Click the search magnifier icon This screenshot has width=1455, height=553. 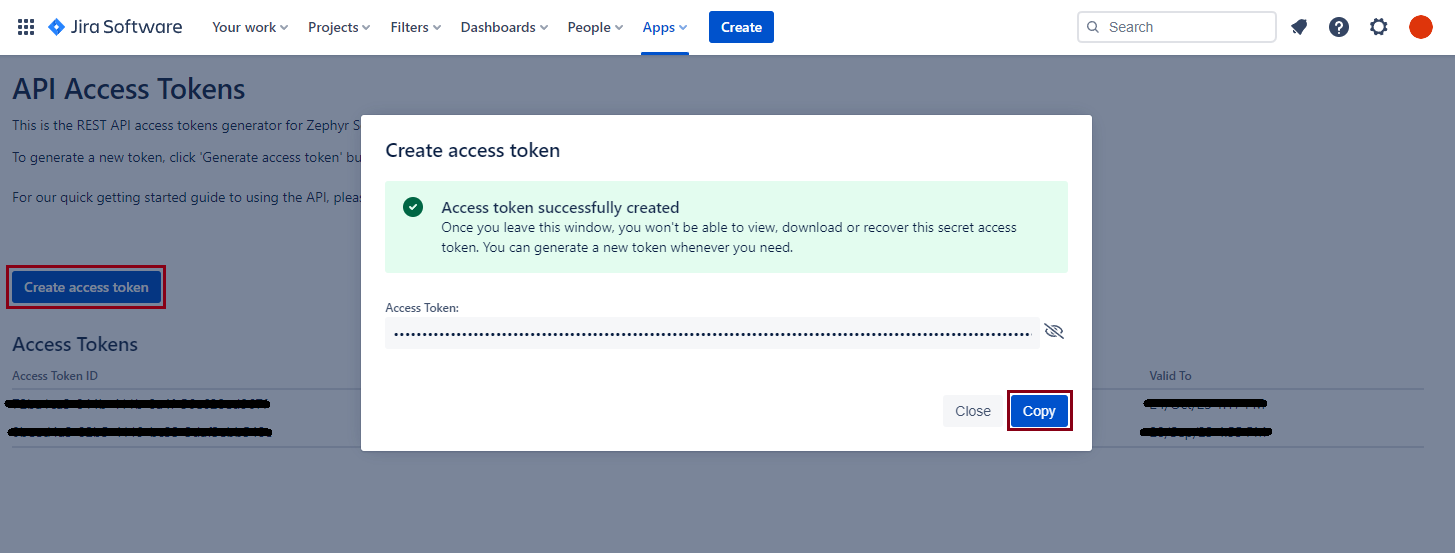pyautogui.click(x=1093, y=27)
